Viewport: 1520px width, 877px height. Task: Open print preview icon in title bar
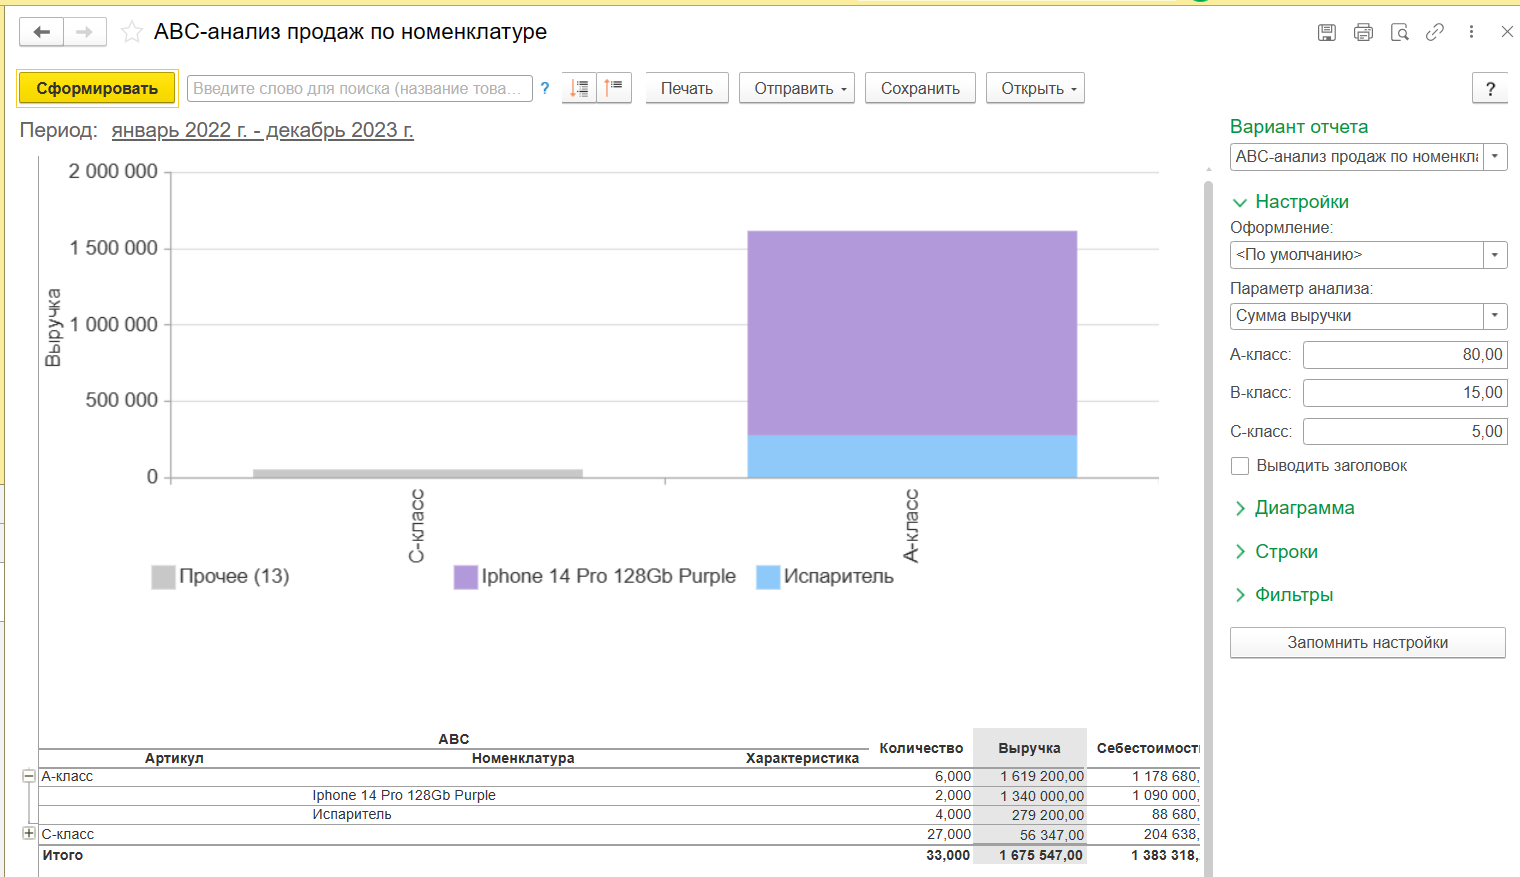[1399, 32]
